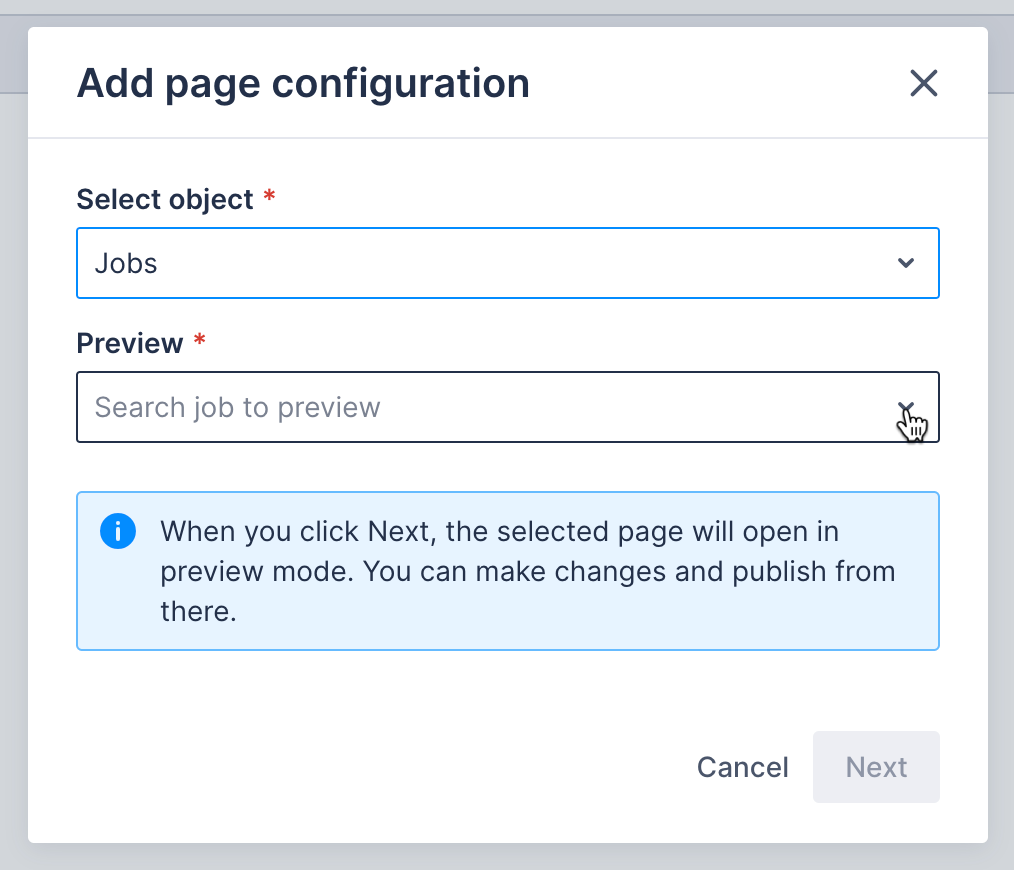Click the placeholder text Search job to preview
1014x870 pixels.
[237, 407]
